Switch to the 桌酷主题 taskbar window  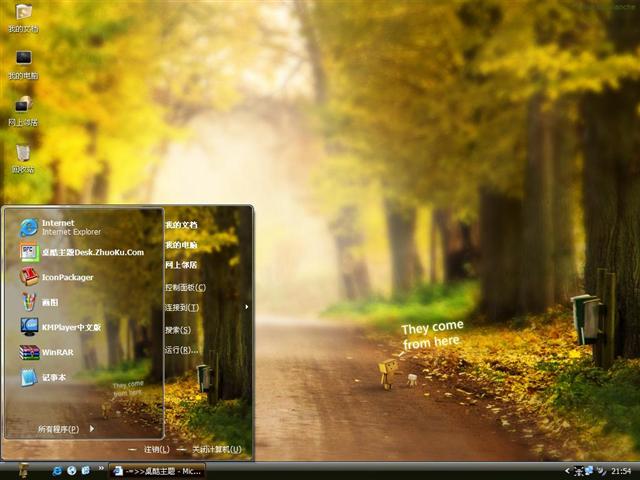pos(157,470)
